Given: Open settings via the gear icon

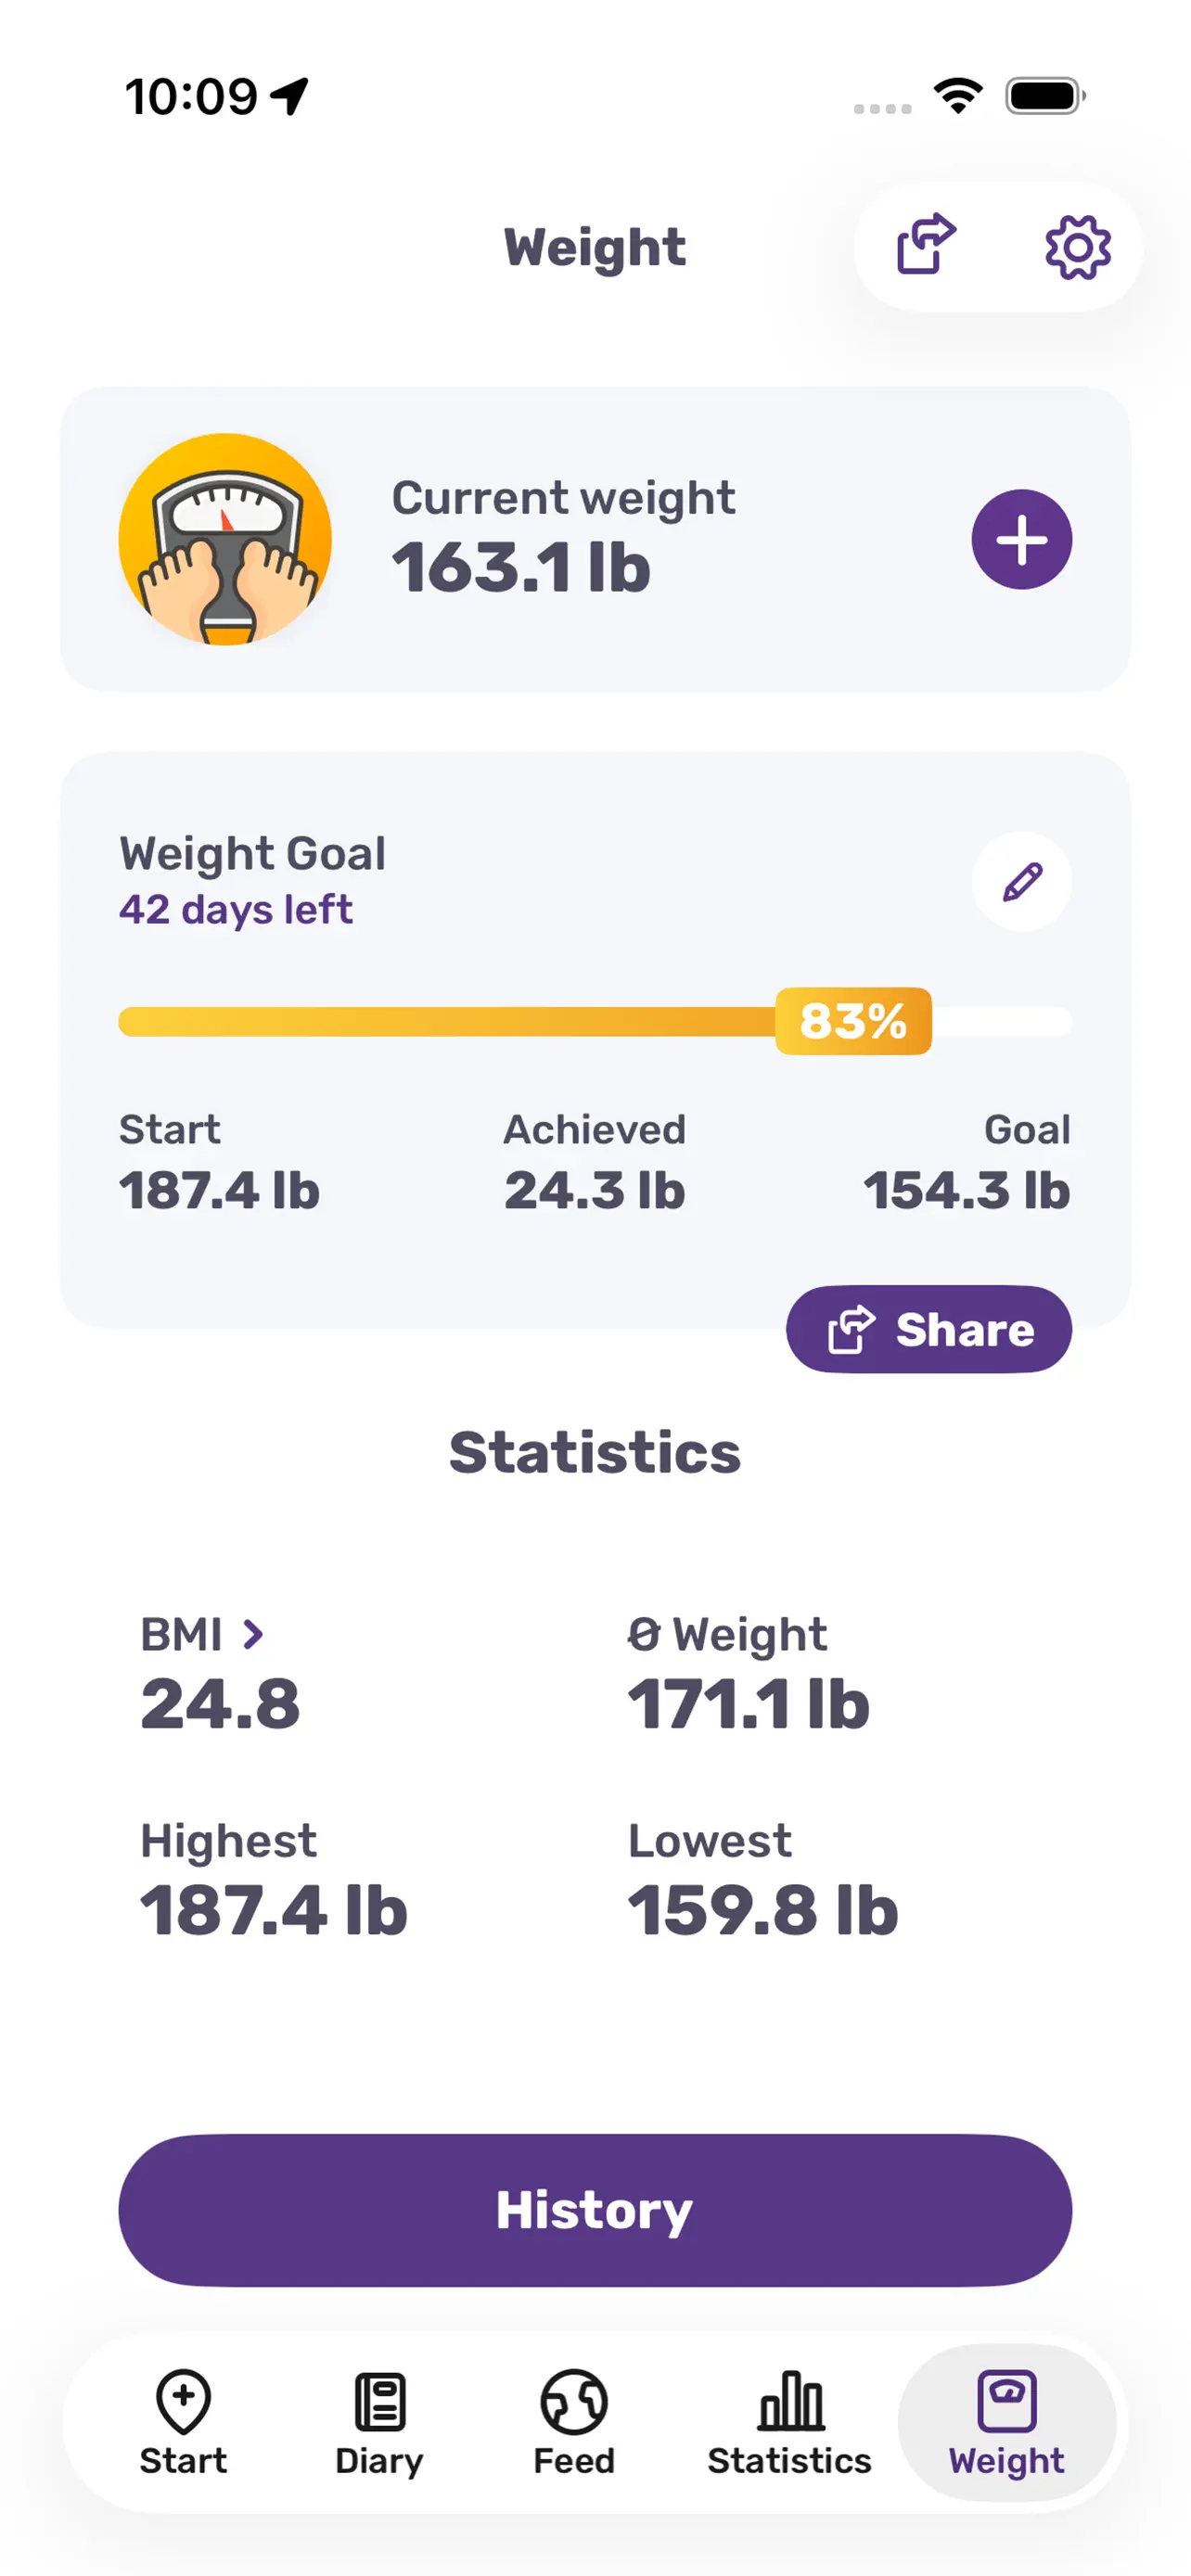Looking at the screenshot, I should (1077, 246).
